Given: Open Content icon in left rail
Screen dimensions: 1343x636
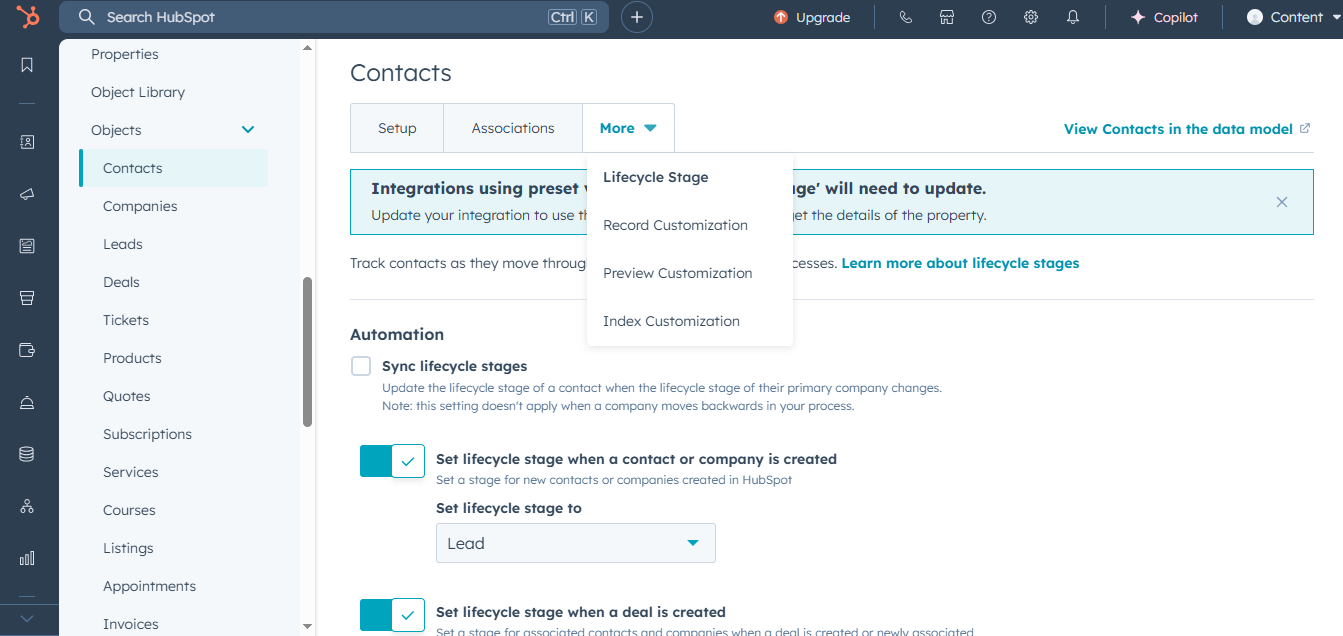Looking at the screenshot, I should click(x=27, y=246).
